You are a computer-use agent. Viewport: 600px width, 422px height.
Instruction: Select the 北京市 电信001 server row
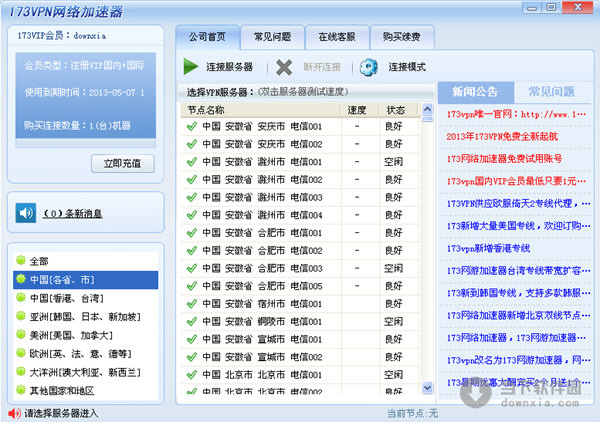pos(262,386)
